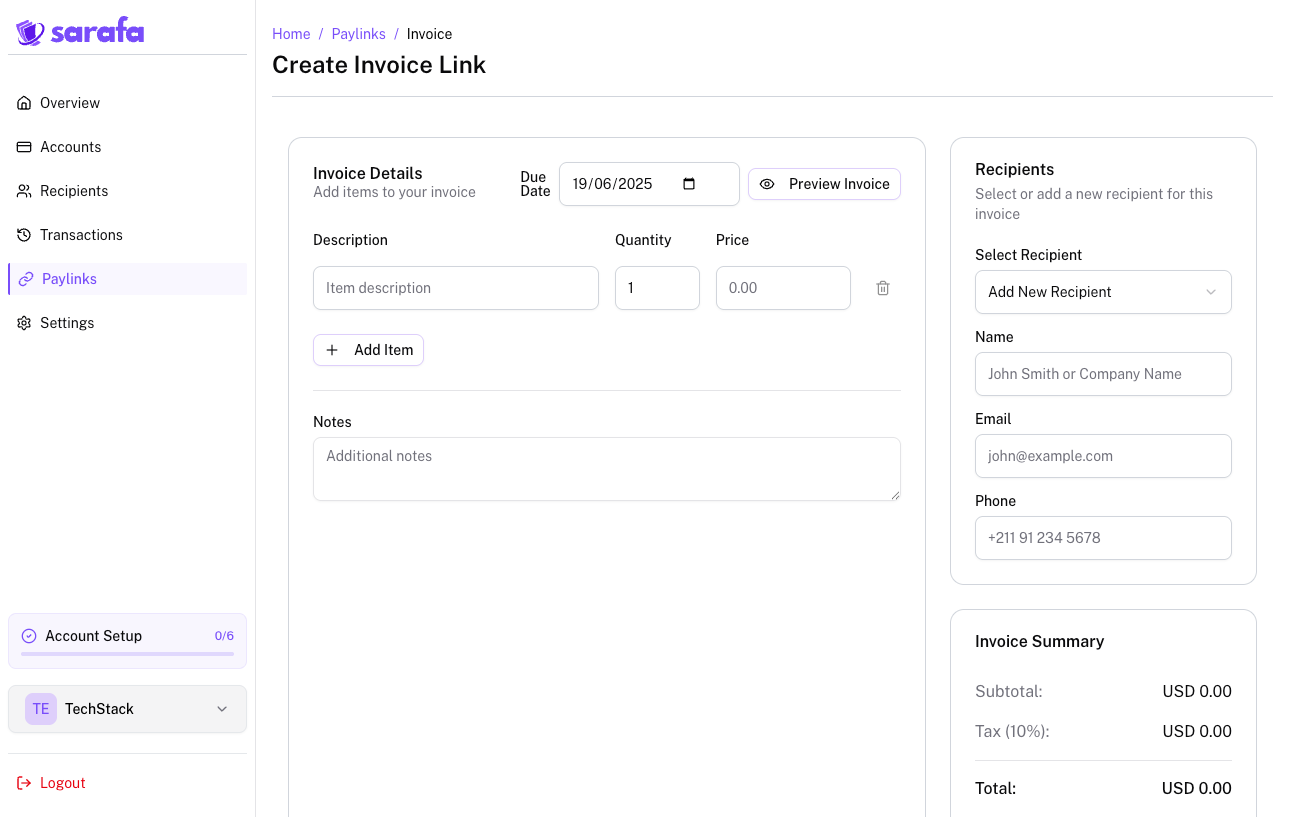Click the Invoice breadcrumb text

[429, 34]
